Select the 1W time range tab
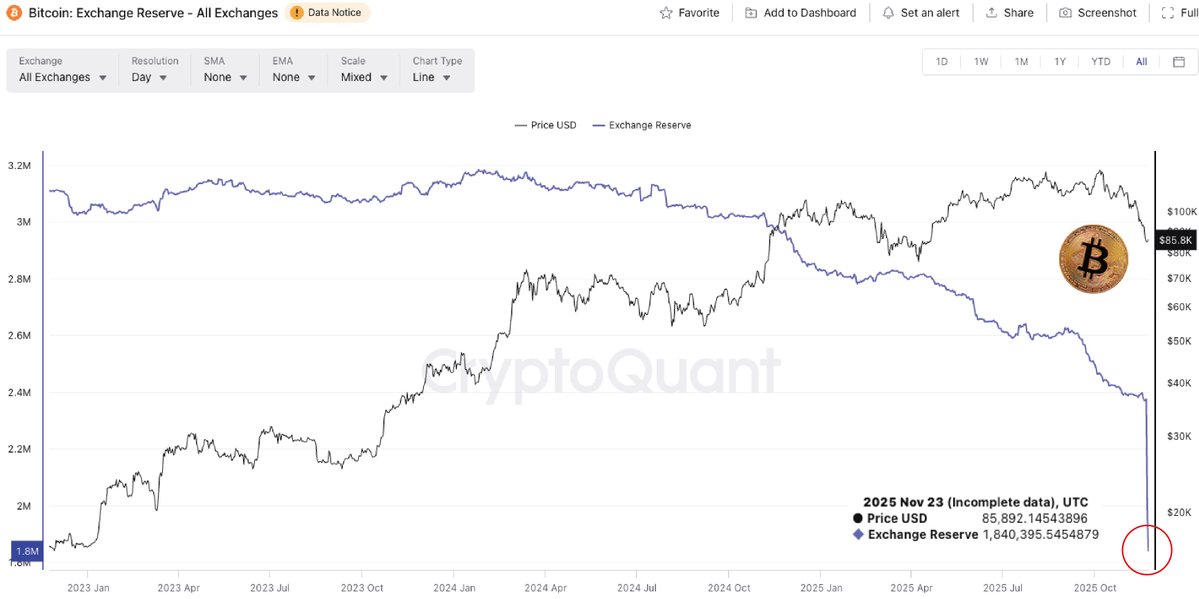The height and width of the screenshot is (599, 1199). coord(981,62)
